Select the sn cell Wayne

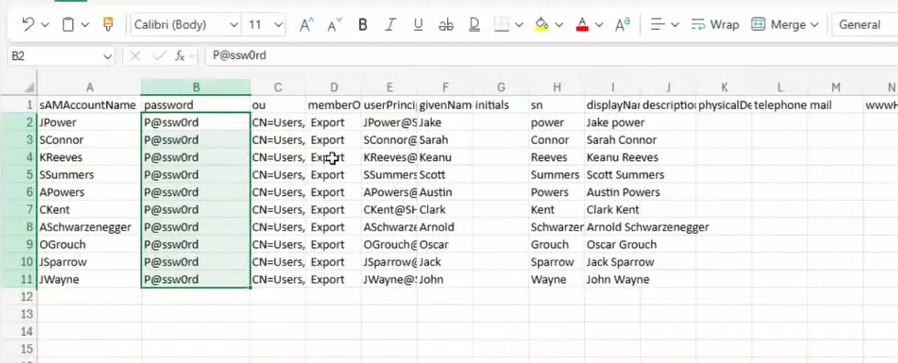[557, 279]
